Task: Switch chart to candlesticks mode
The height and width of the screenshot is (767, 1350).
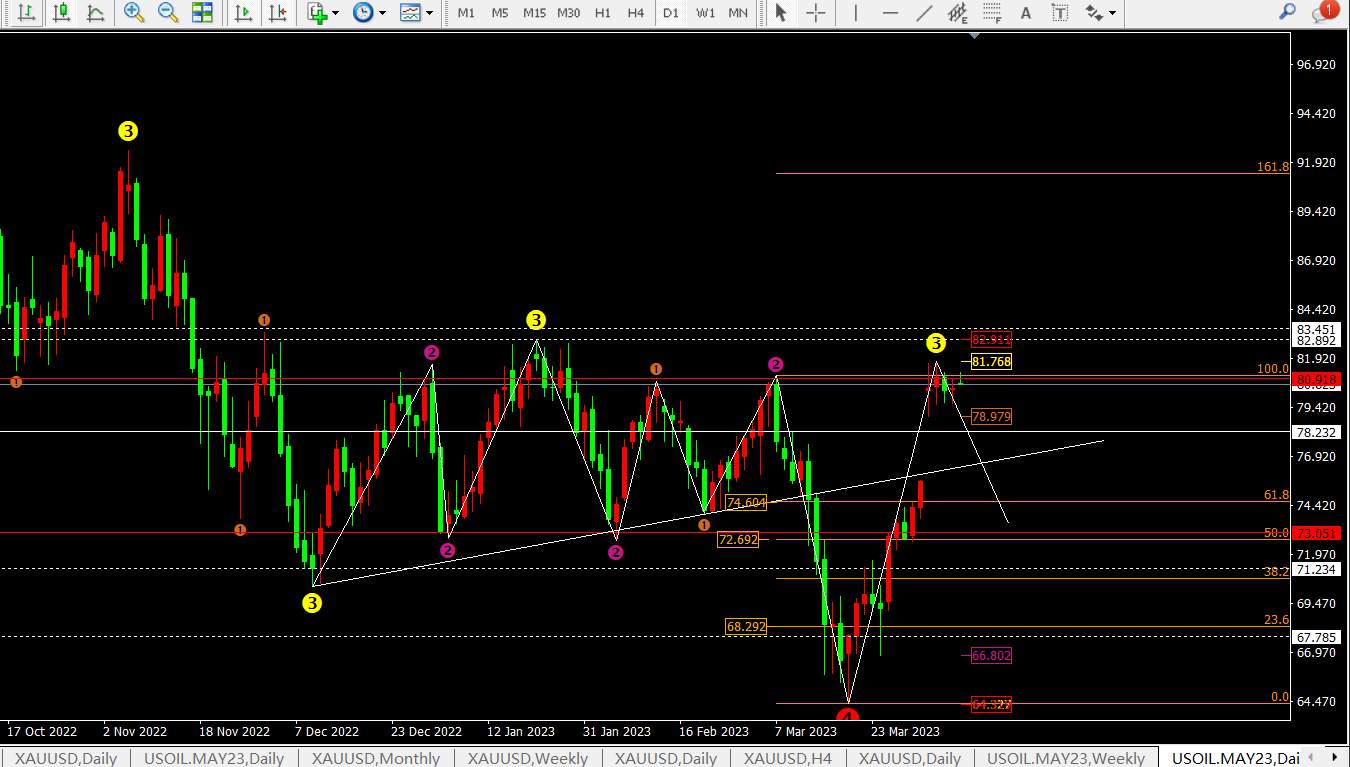Action: click(x=62, y=13)
